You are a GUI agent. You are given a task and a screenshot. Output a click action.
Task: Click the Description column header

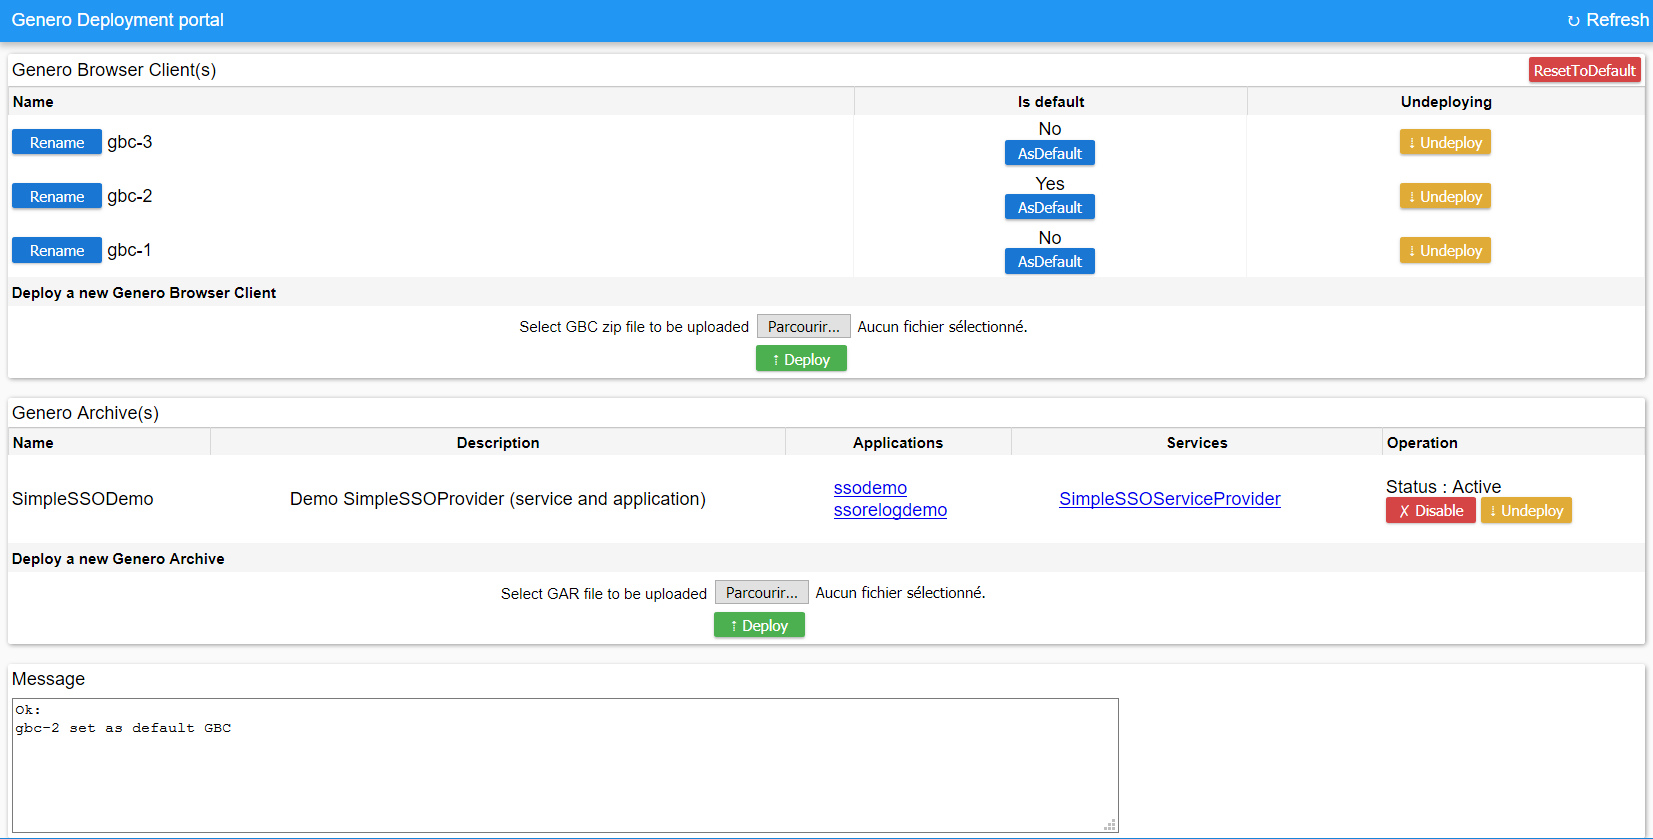[498, 443]
